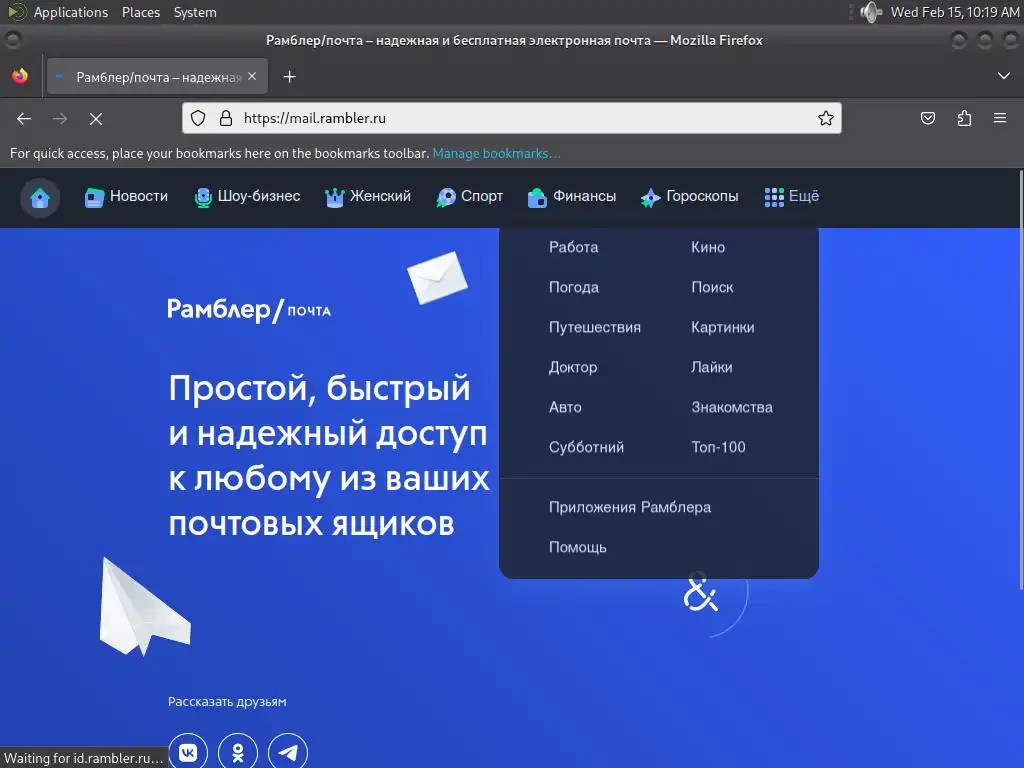Select Путешествия menu entry
1024x768 pixels.
pyautogui.click(x=594, y=327)
